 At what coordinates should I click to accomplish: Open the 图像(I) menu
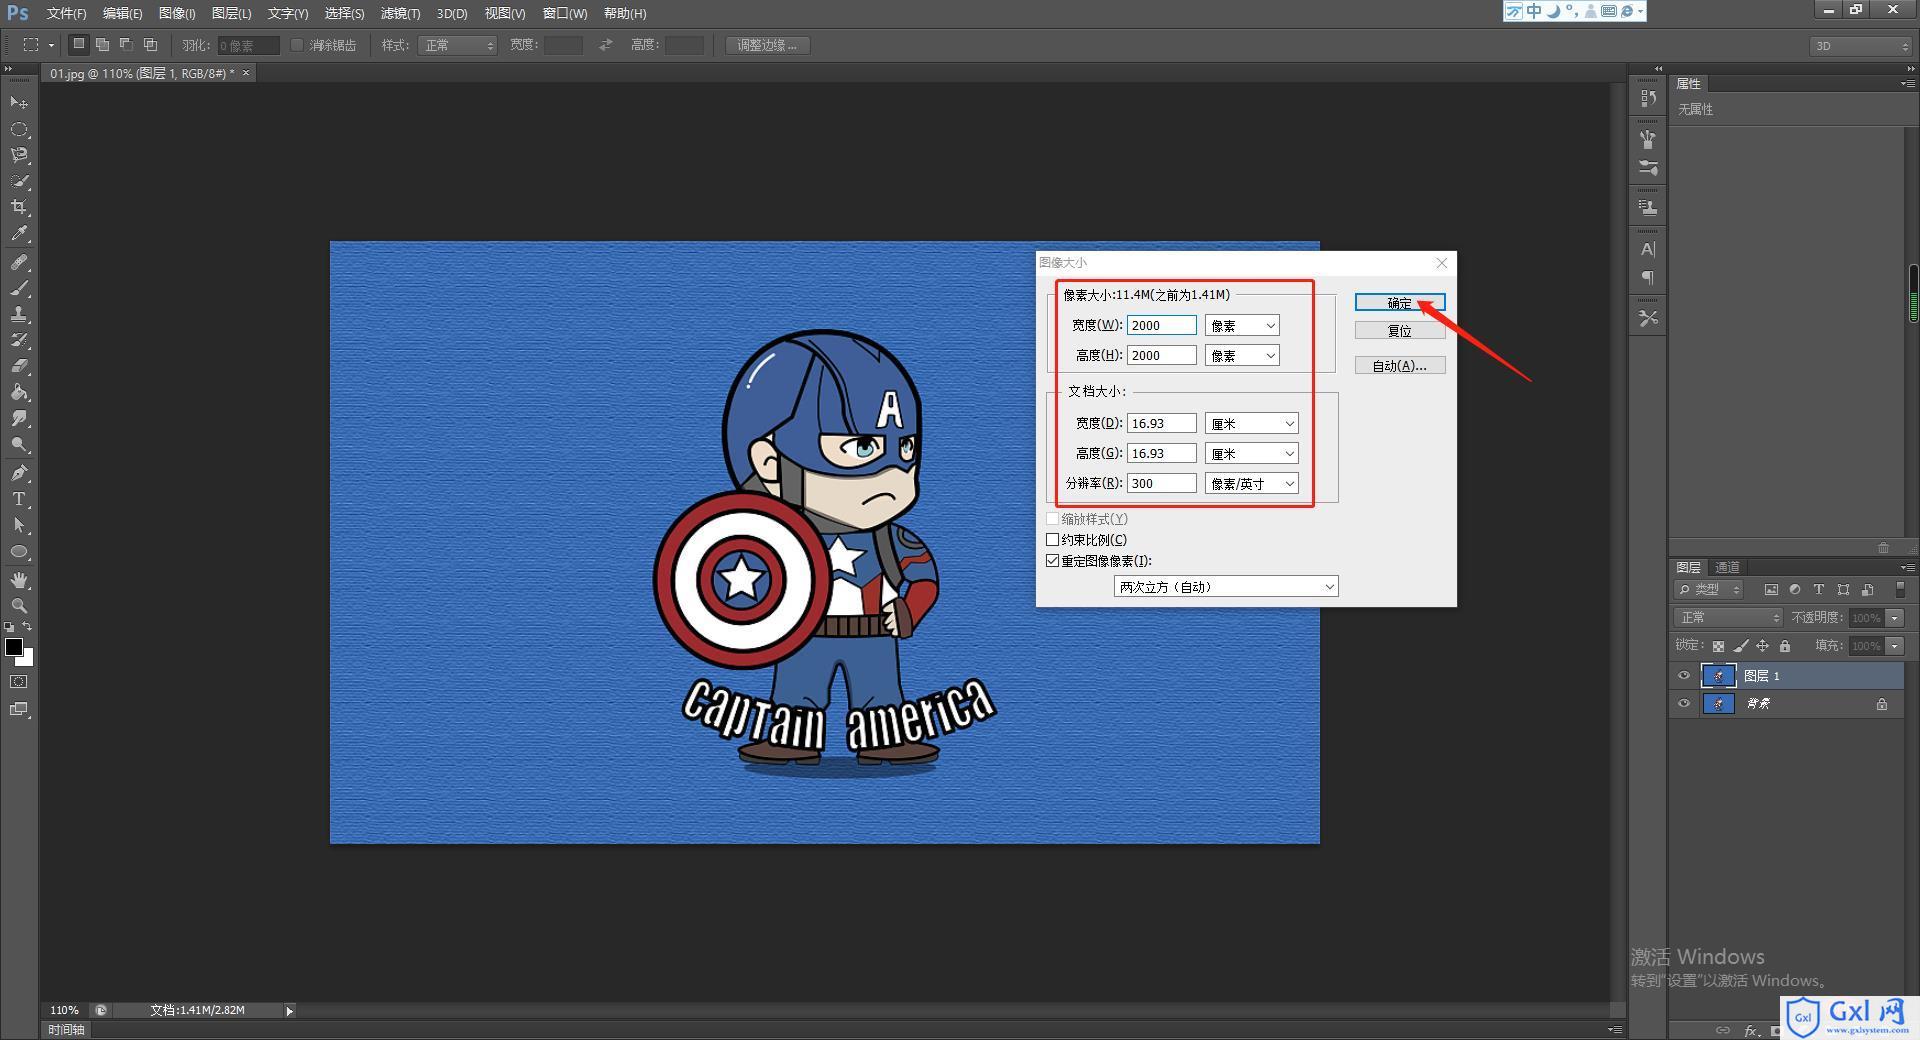[177, 13]
